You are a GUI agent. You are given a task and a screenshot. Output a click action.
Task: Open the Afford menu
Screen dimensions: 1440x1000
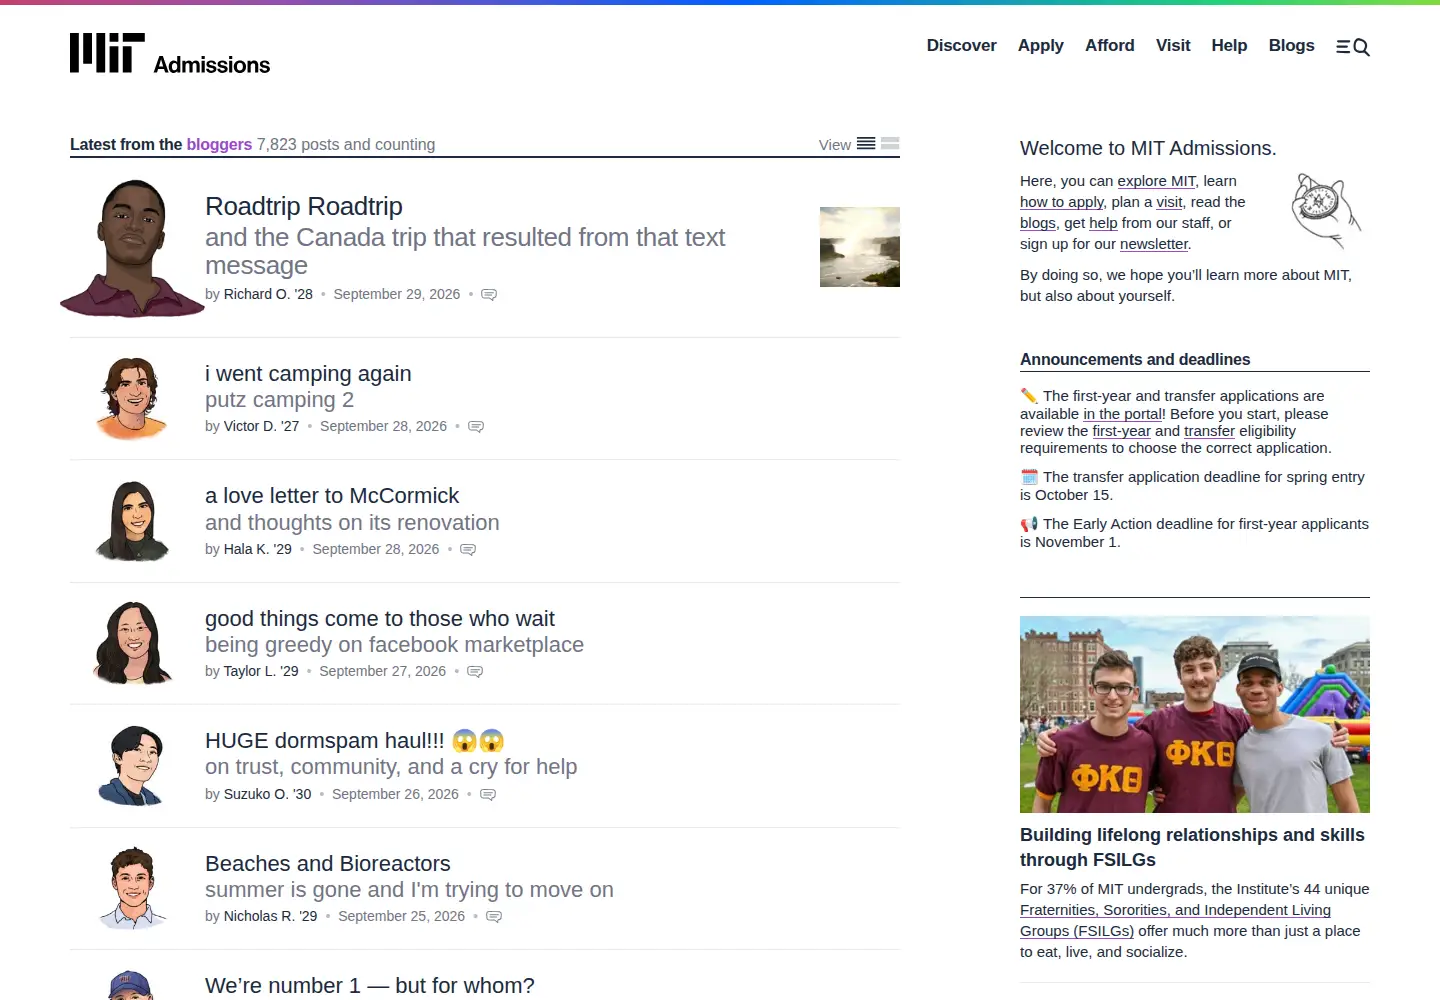[x=1110, y=46]
